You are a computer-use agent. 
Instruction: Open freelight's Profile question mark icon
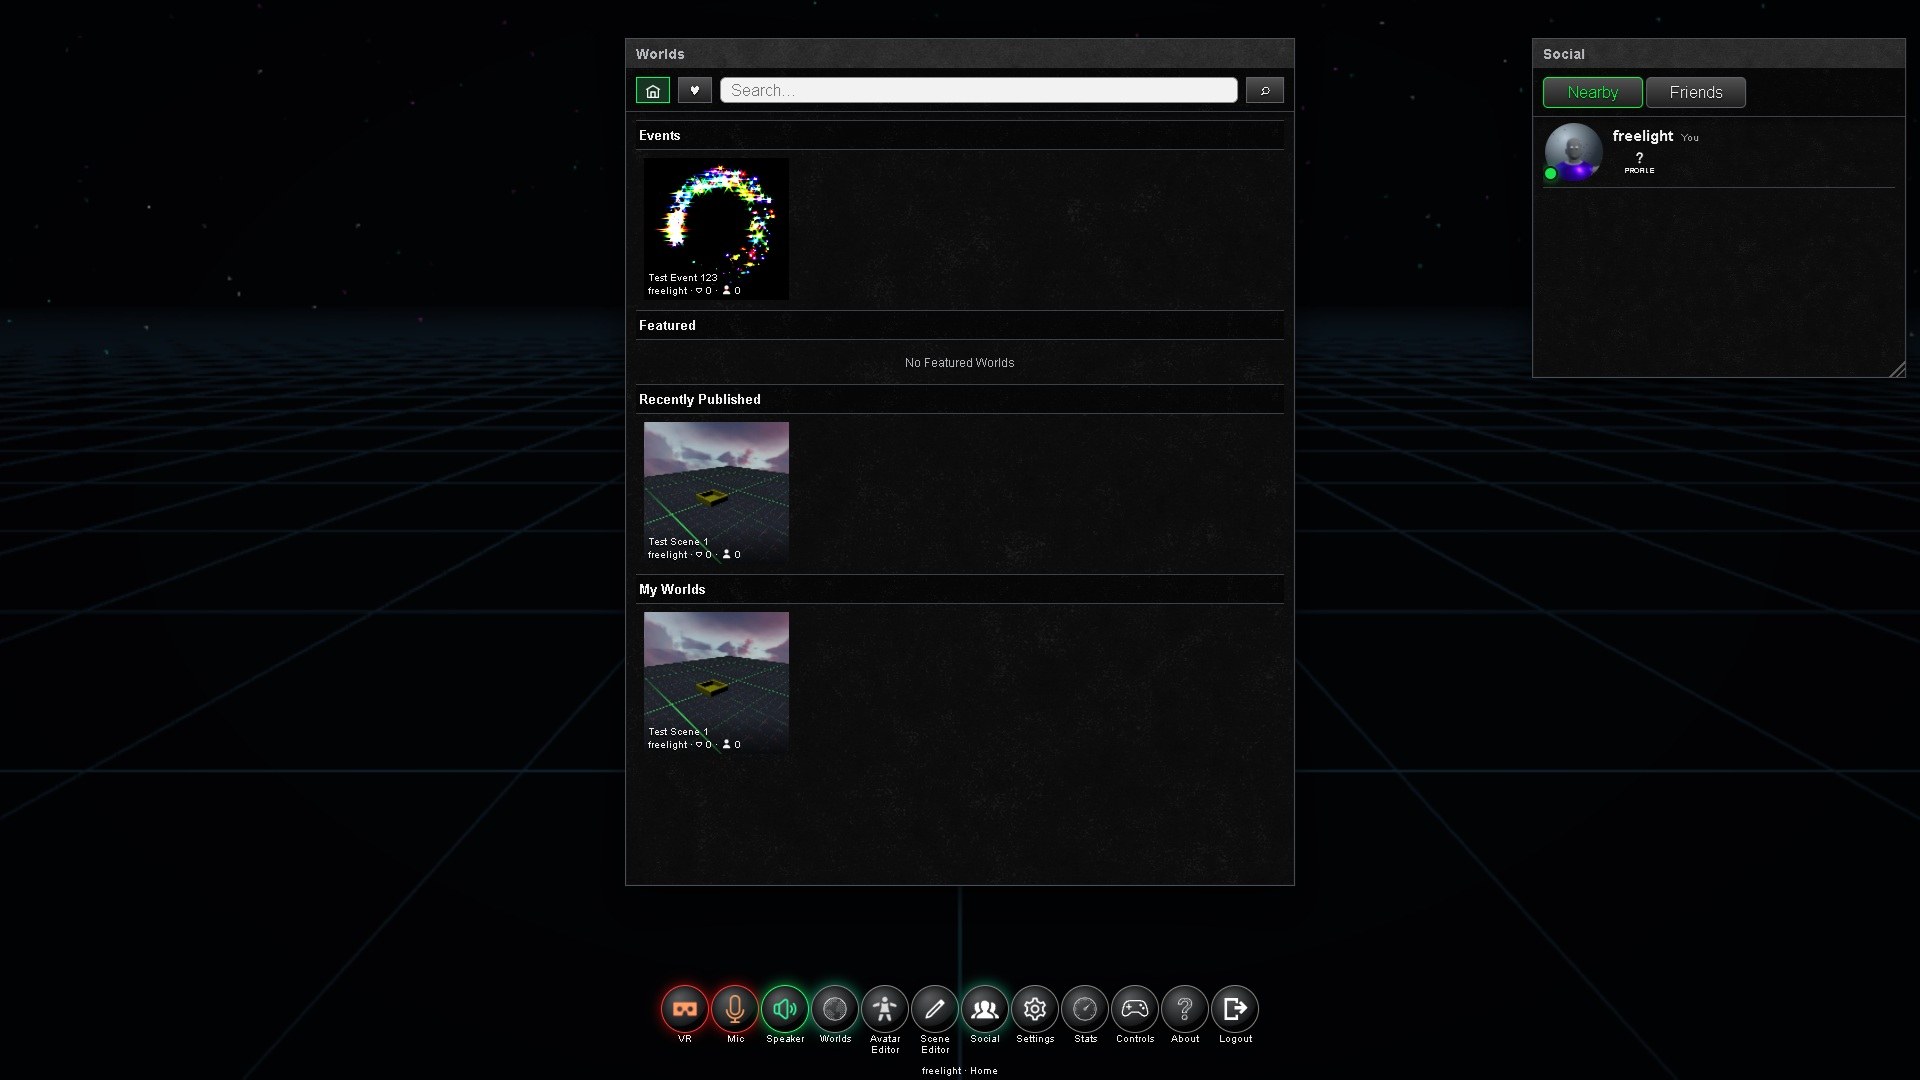coord(1639,162)
